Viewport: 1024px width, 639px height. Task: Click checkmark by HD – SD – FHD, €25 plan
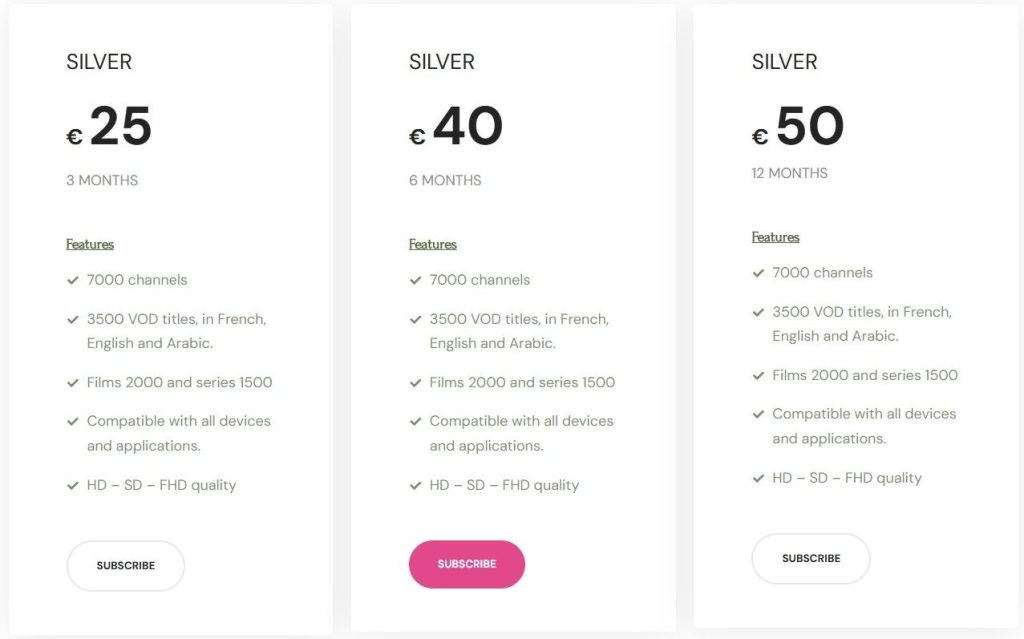[73, 486]
